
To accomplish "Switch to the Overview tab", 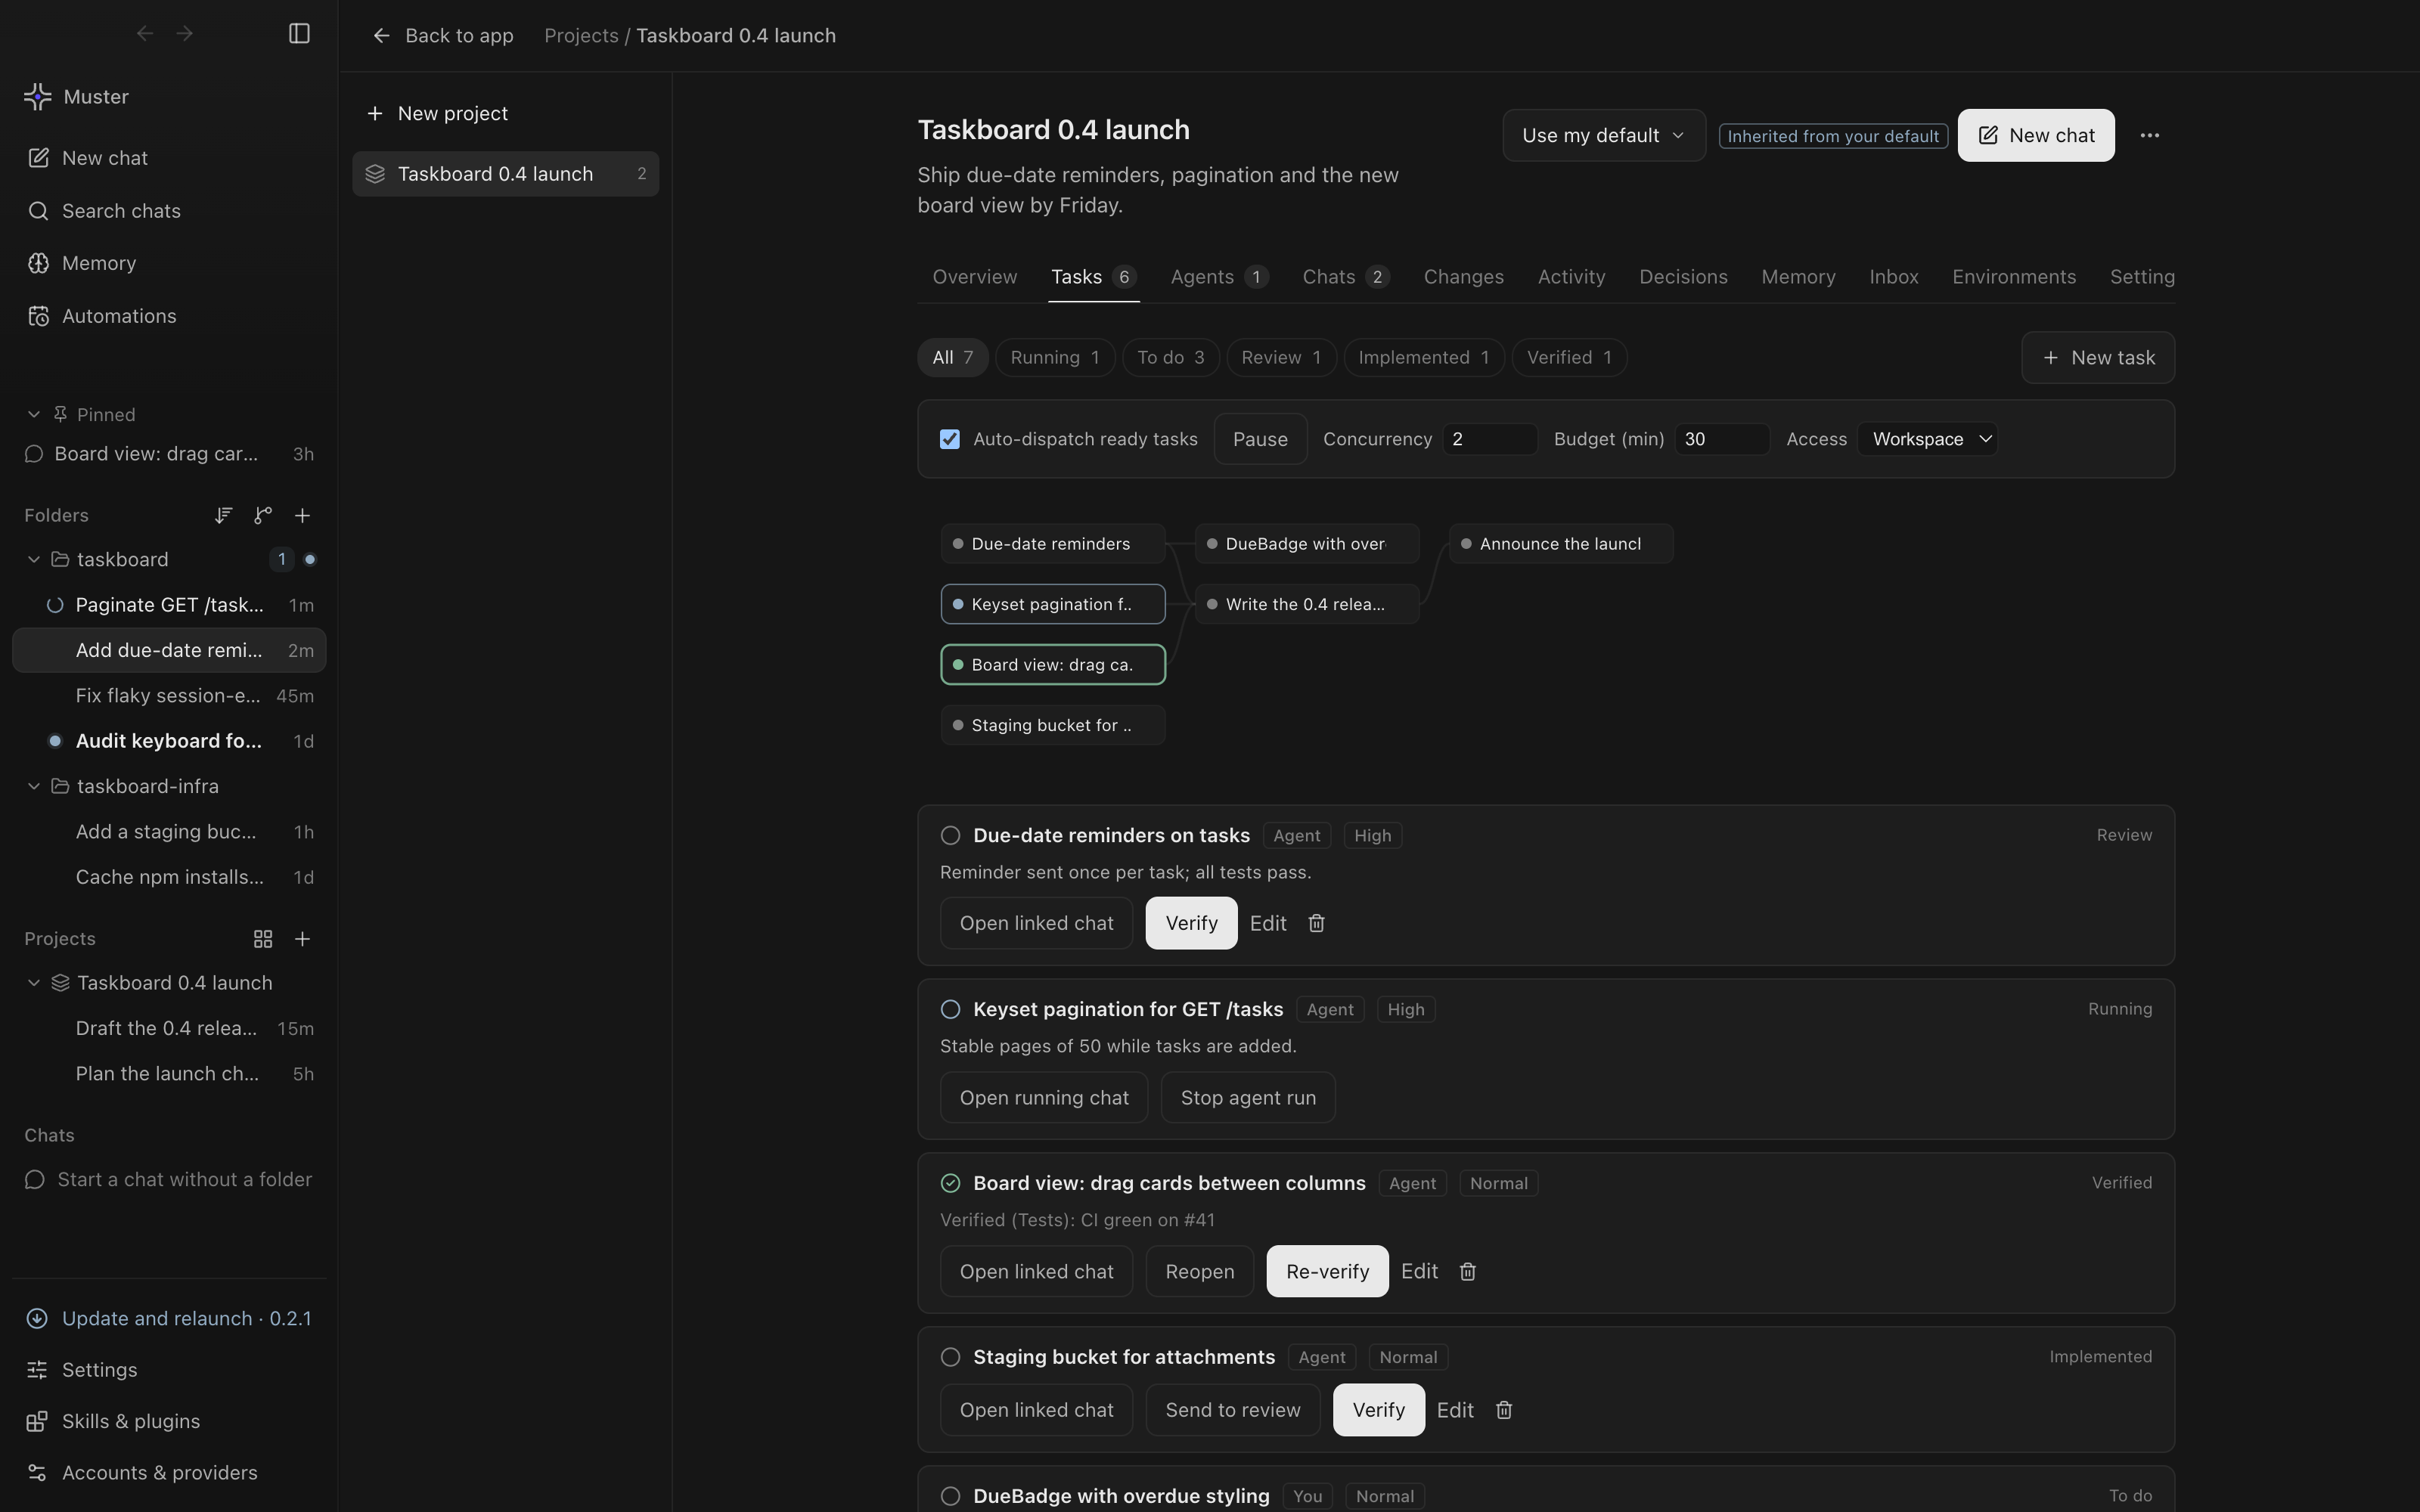I will (974, 277).
